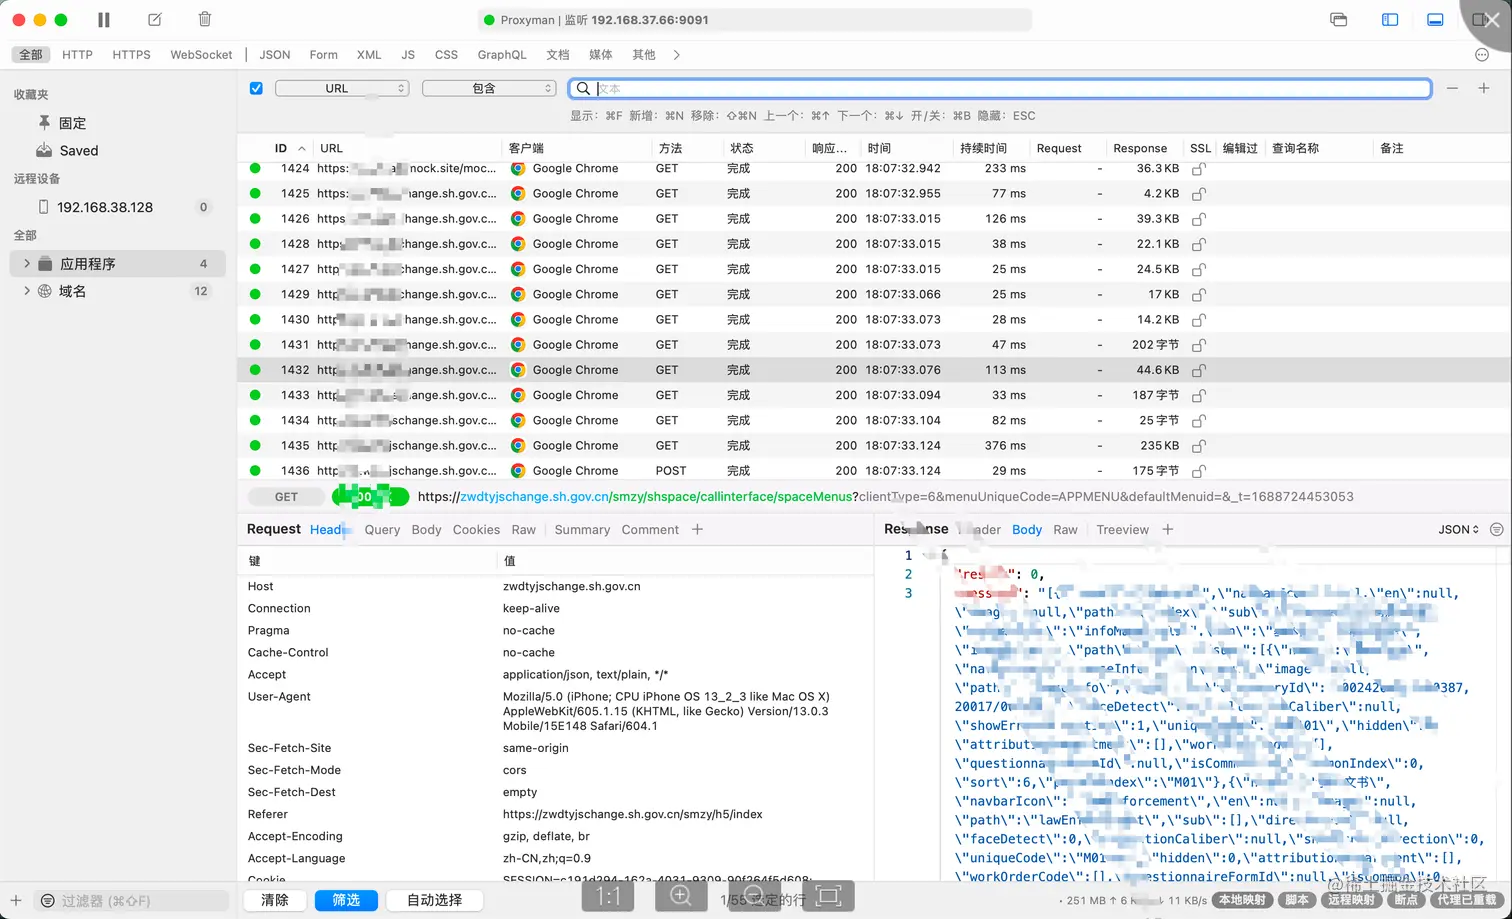Viewport: 1512px width, 919px height.
Task: Clear the session with the trash icon
Action: coord(204,19)
